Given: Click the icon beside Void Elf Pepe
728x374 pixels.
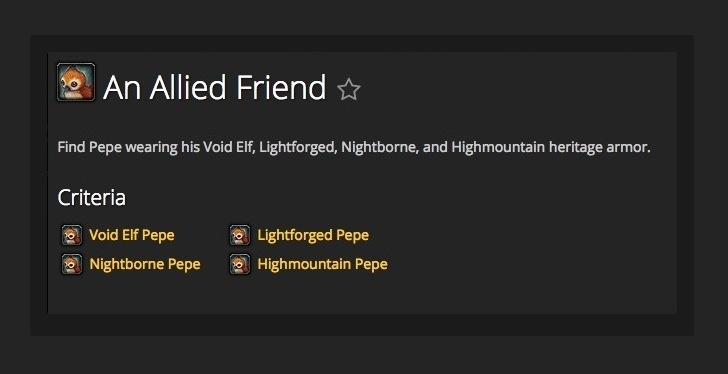Looking at the screenshot, I should tap(72, 235).
